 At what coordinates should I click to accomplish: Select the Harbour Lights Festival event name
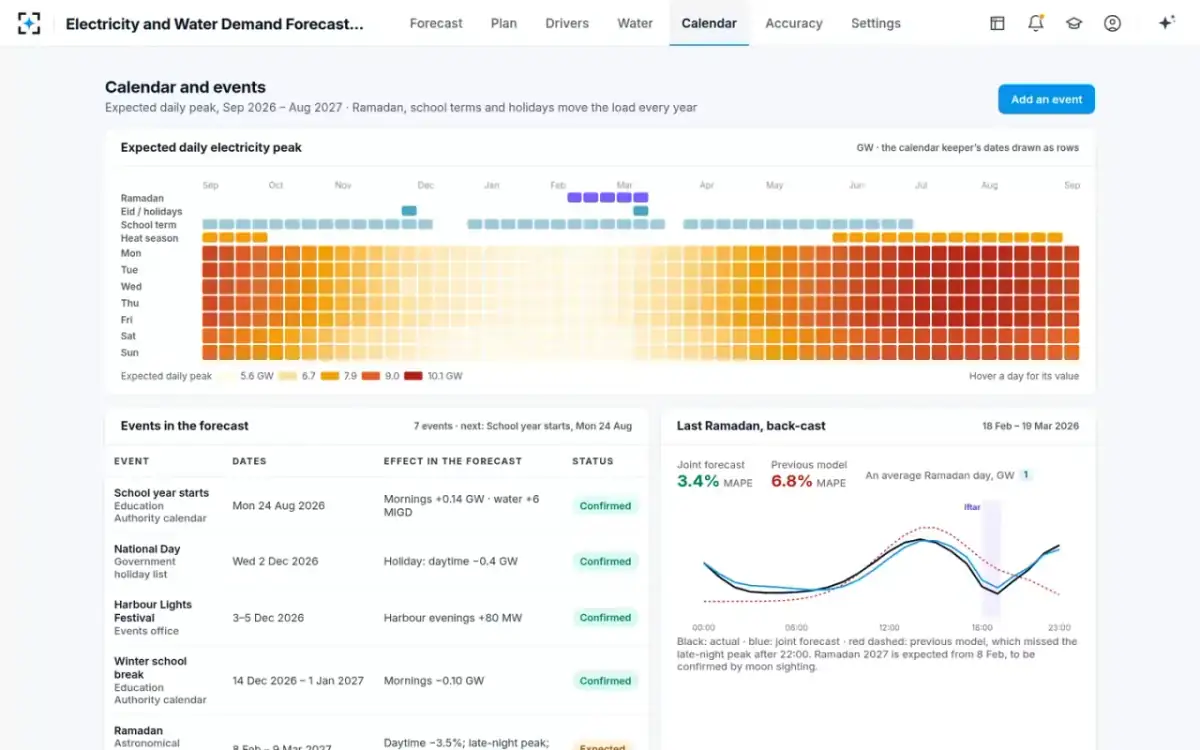(x=153, y=611)
